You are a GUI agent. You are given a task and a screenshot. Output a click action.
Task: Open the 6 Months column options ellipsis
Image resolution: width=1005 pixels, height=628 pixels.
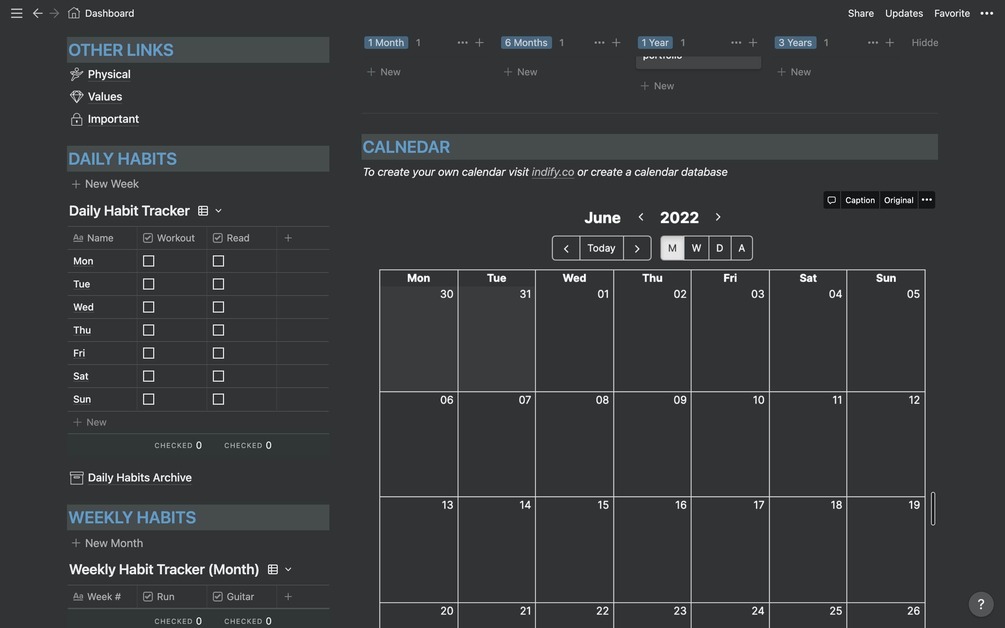point(599,43)
